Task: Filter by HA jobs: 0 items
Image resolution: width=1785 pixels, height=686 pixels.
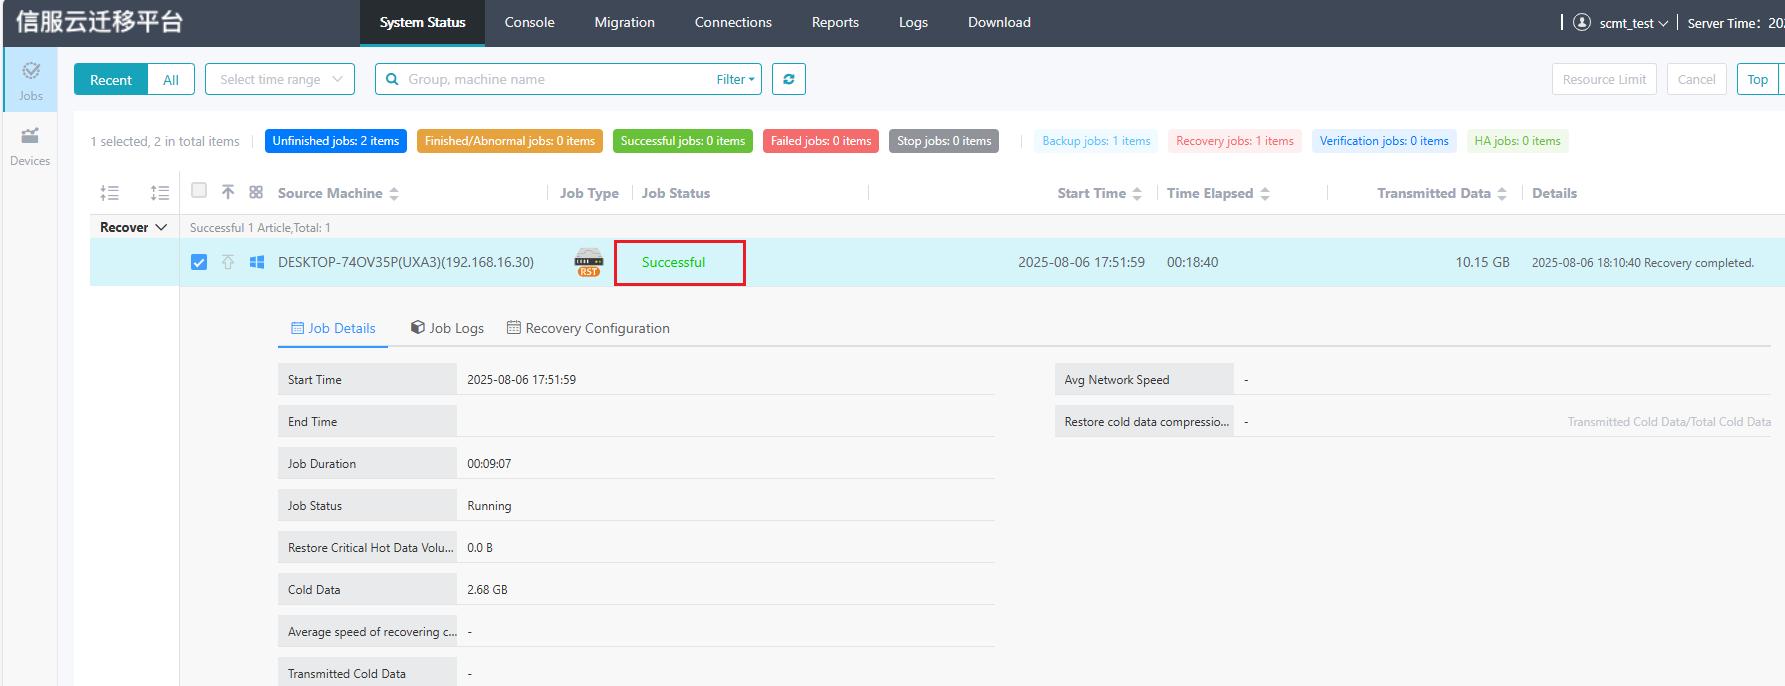Action: point(1517,141)
